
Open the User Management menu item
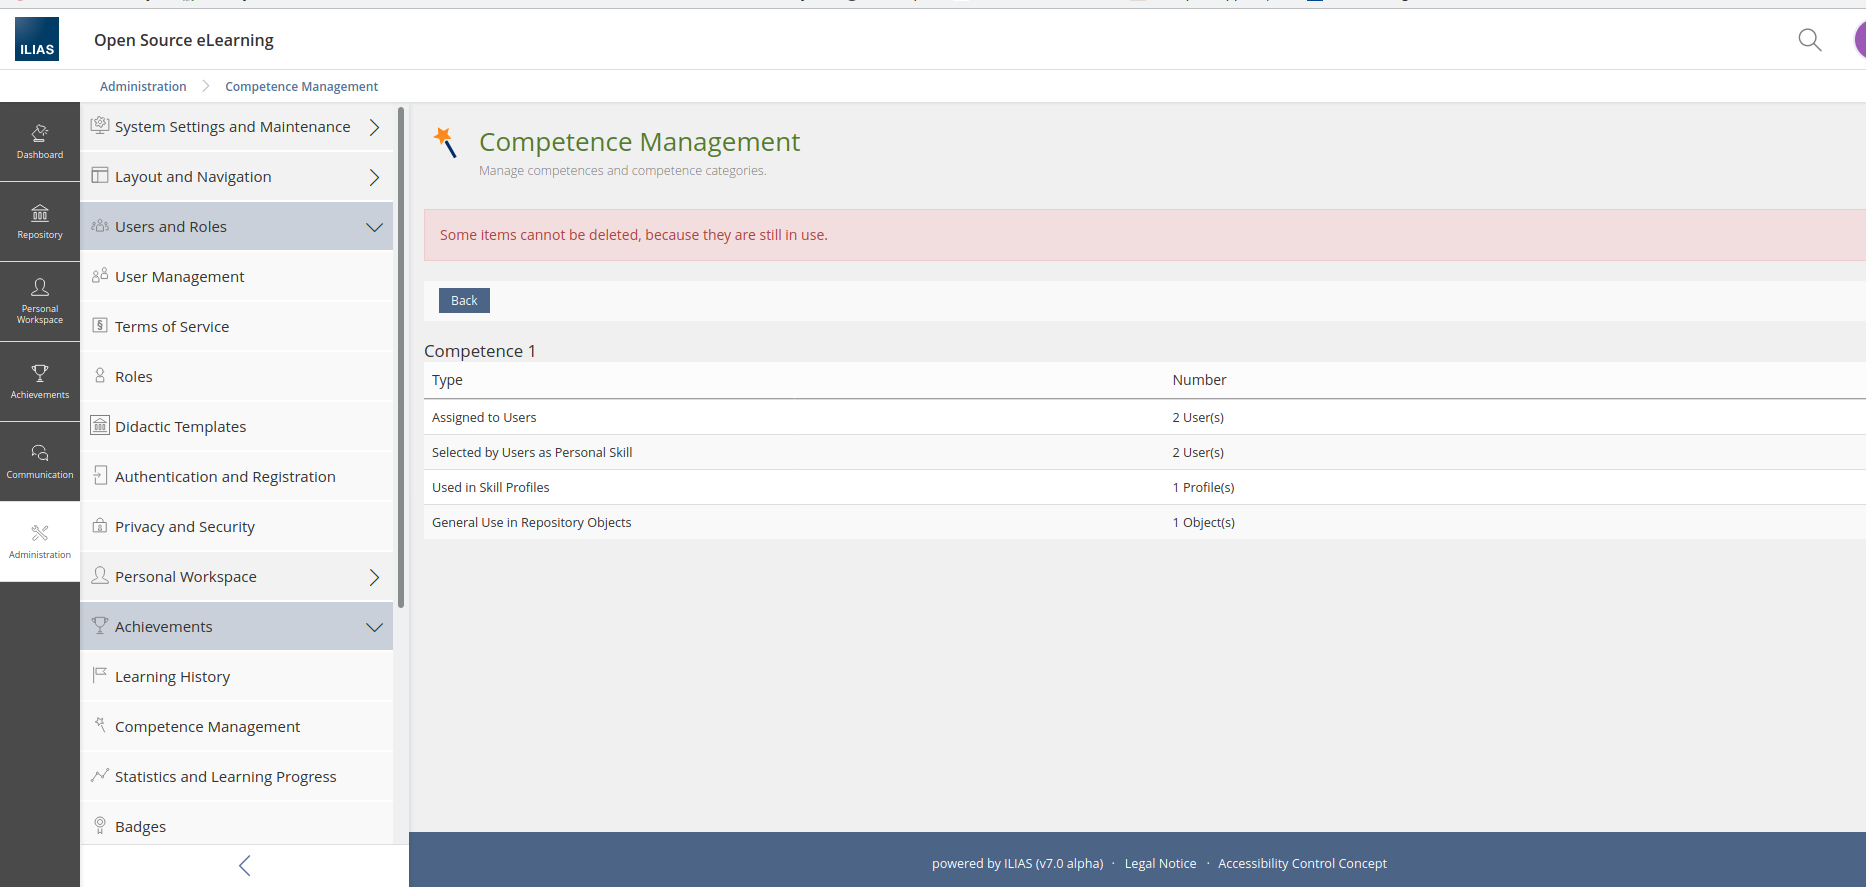point(179,277)
